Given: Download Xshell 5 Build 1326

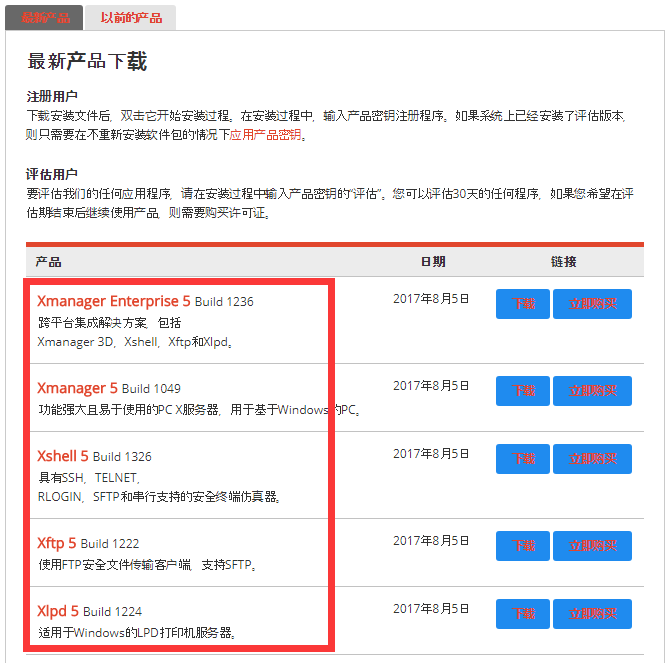Looking at the screenshot, I should [523, 459].
